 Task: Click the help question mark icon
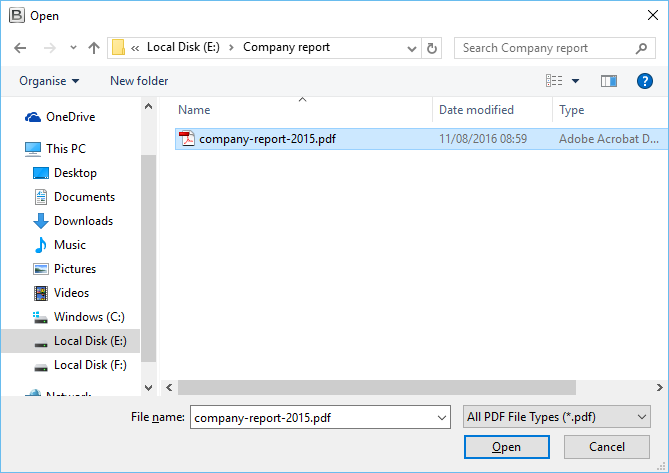[645, 81]
